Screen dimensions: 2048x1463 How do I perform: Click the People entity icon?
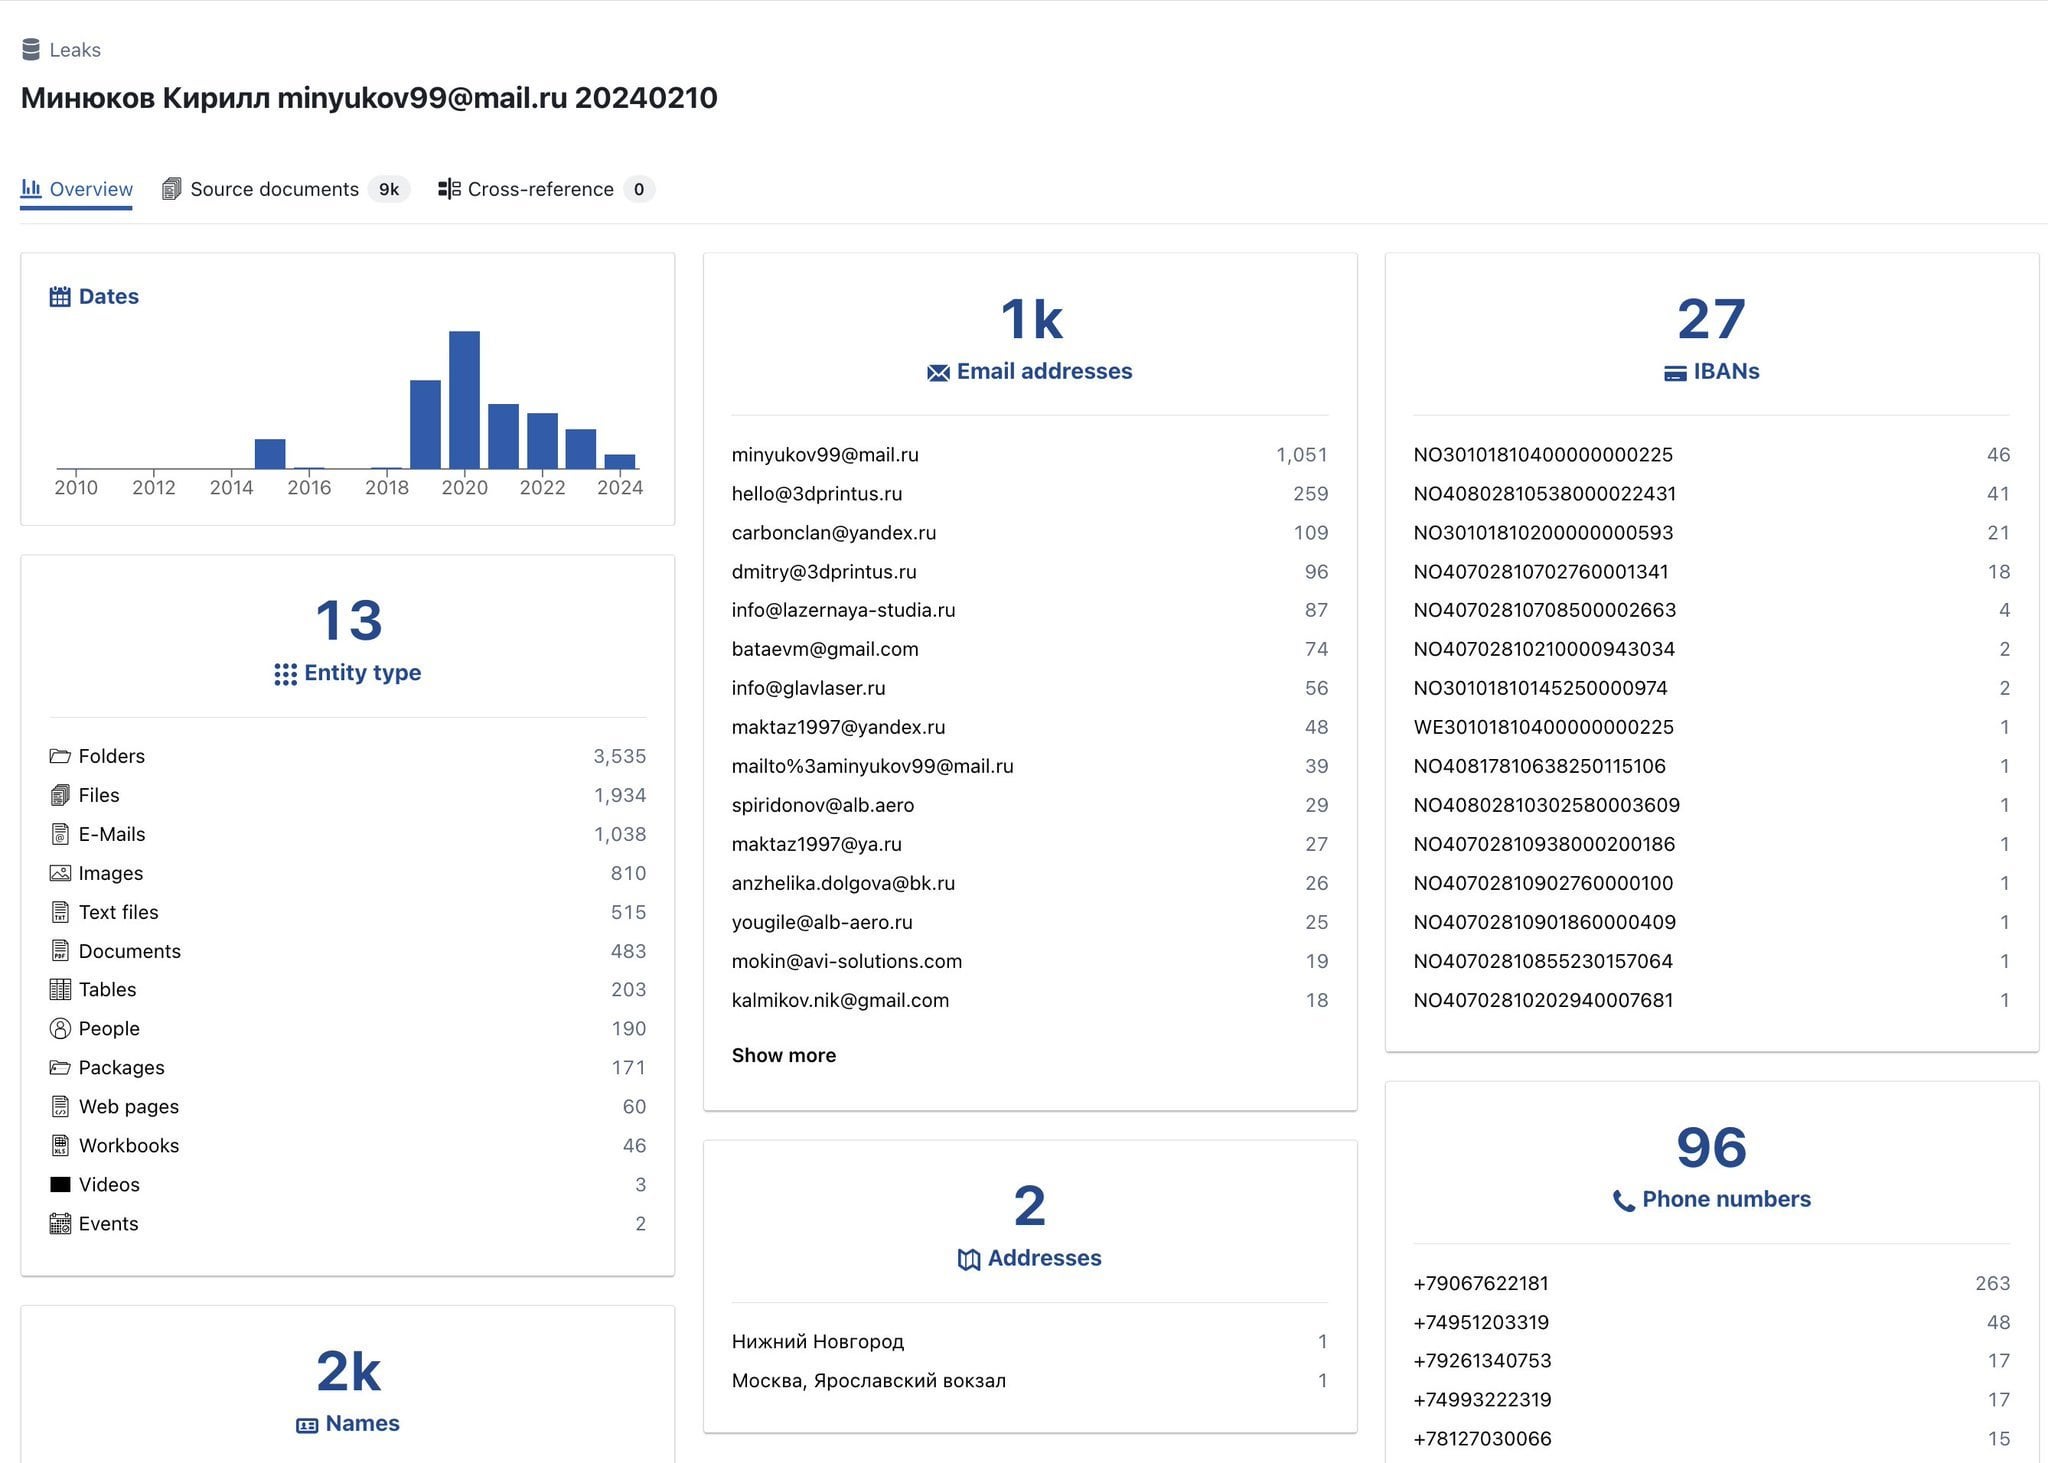point(60,1028)
